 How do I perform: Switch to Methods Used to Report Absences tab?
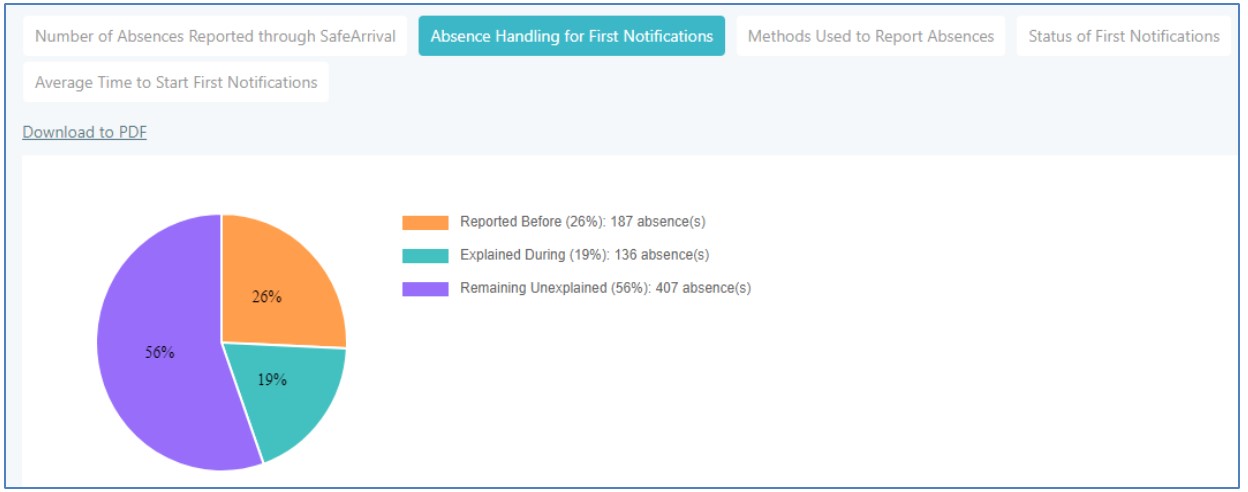870,36
